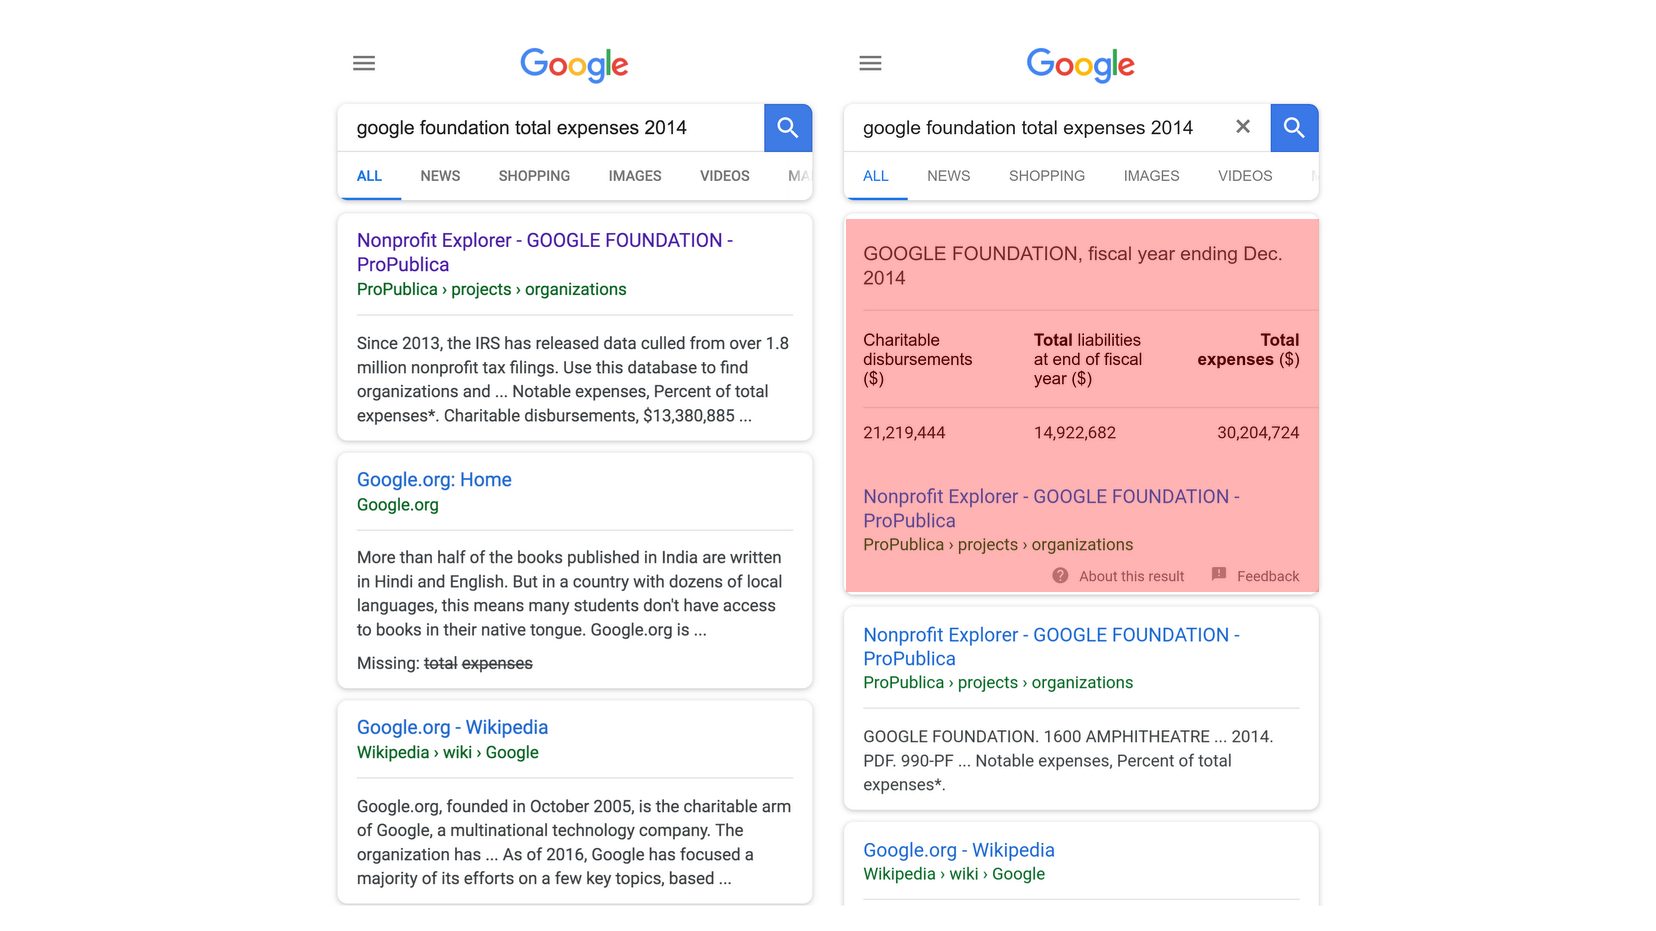This screenshot has width=1656, height=931.
Task: Open Google.org - Wikipedia result on left
Action: [x=452, y=728]
